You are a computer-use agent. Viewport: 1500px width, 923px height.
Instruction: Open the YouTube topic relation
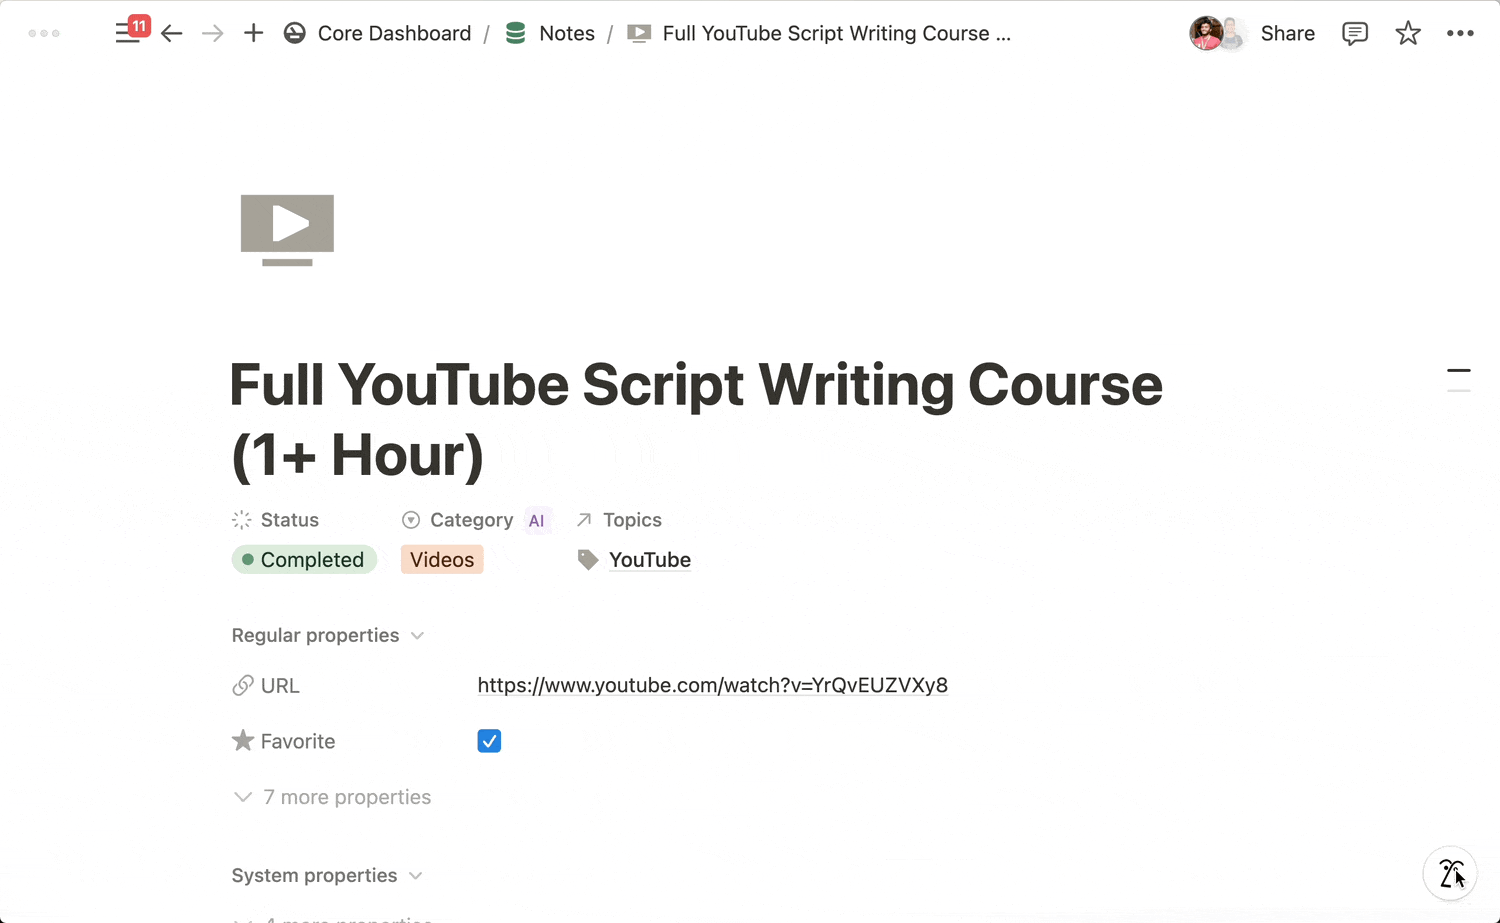(x=650, y=560)
